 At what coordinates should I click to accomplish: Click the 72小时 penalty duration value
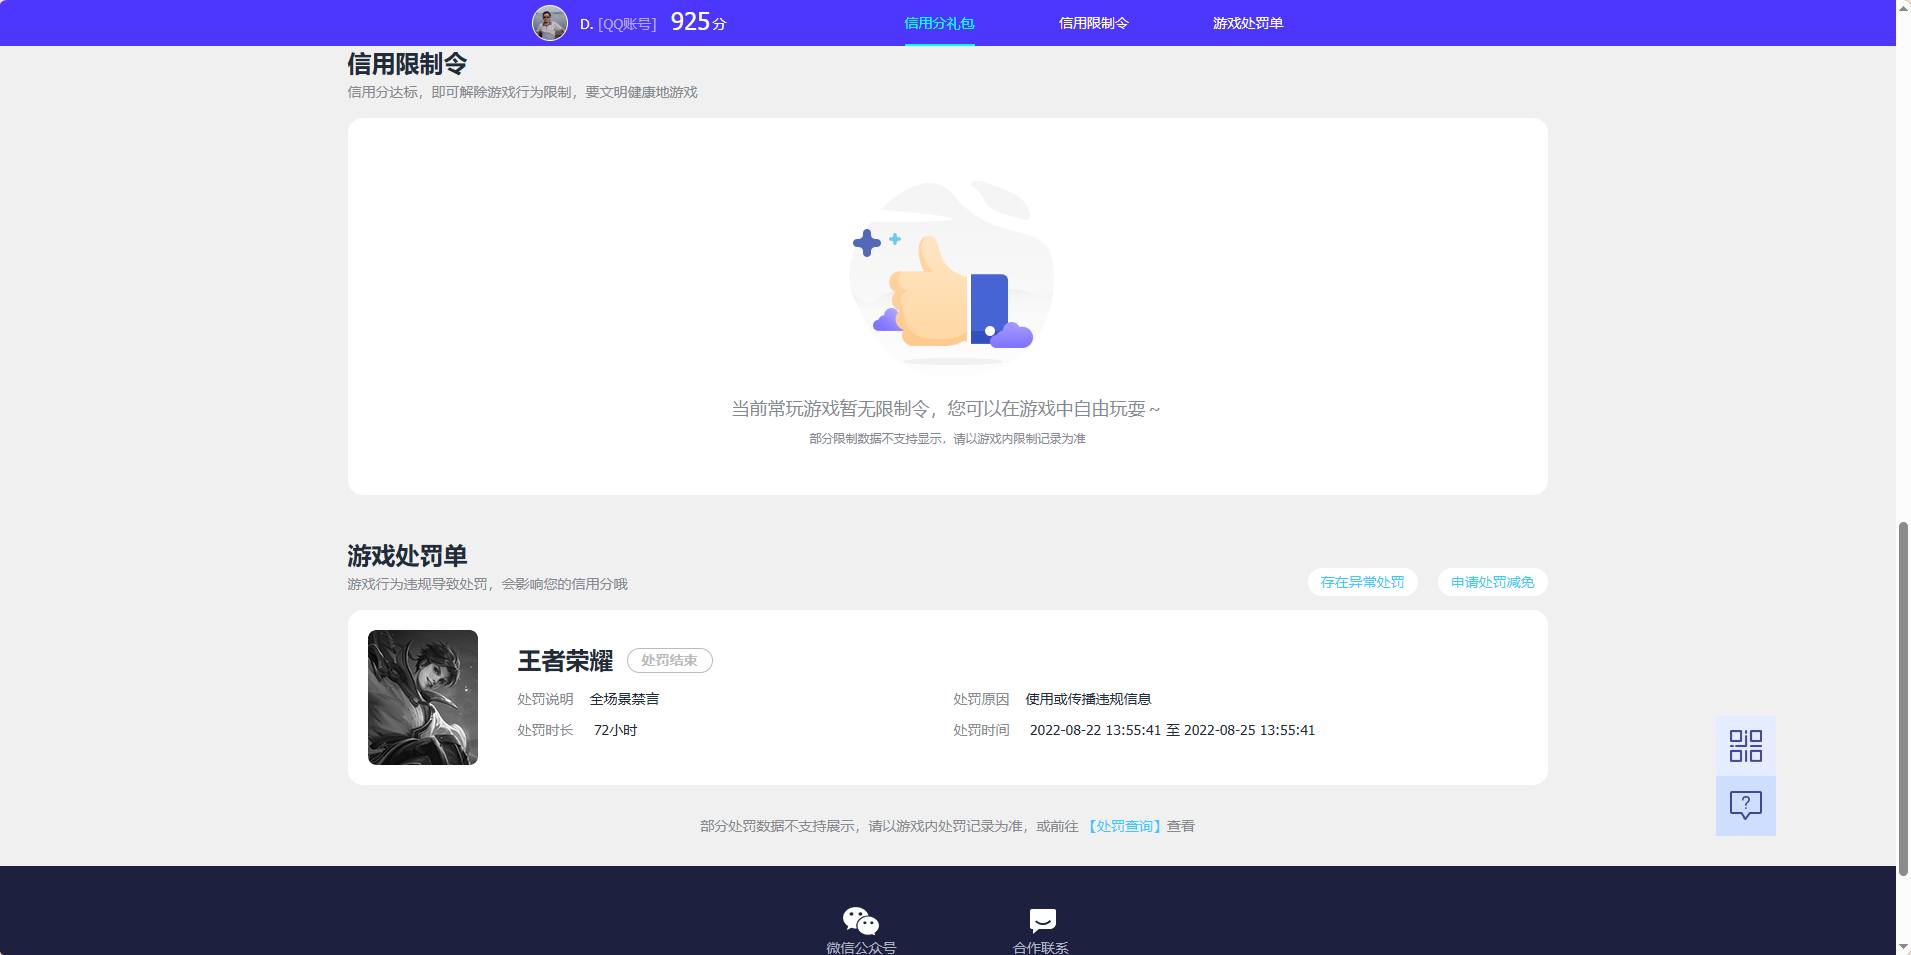point(615,730)
